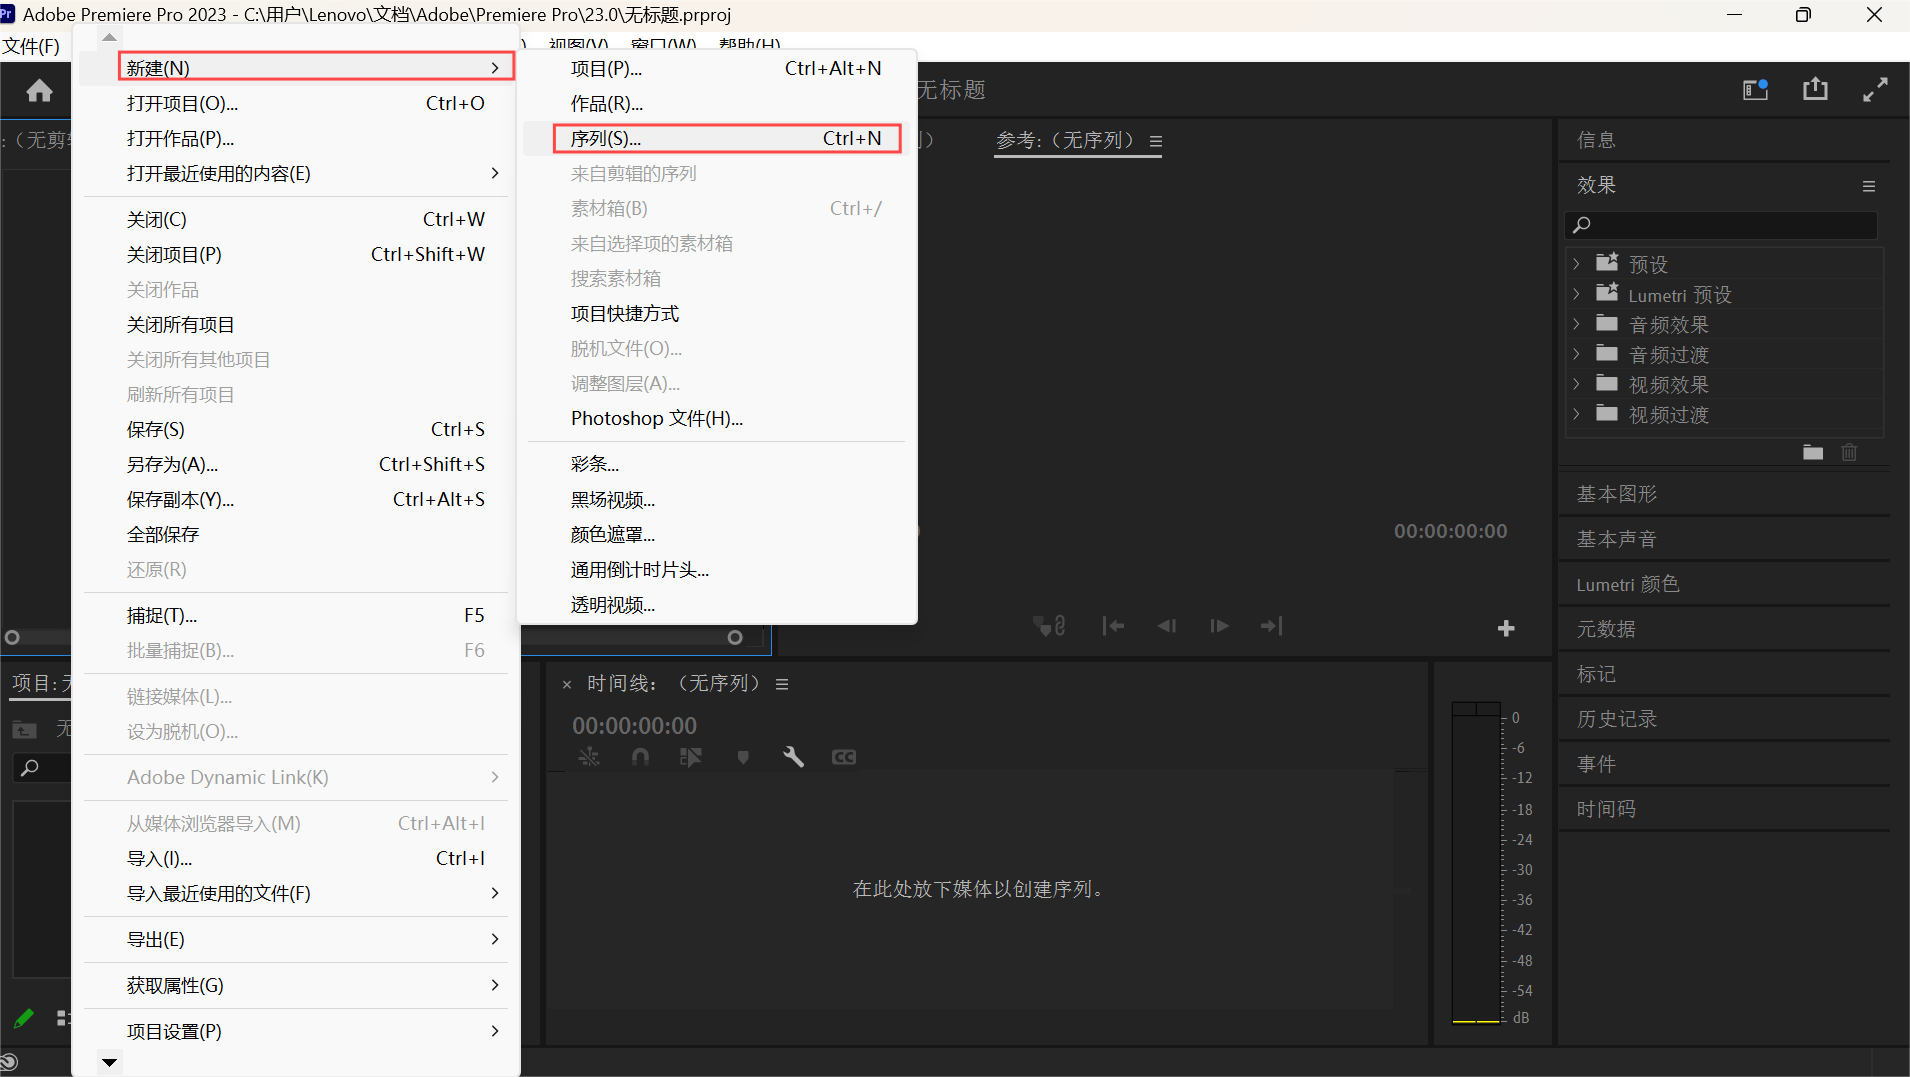Click the gang source and program icon
This screenshot has height=1077, width=1910.
[1049, 626]
